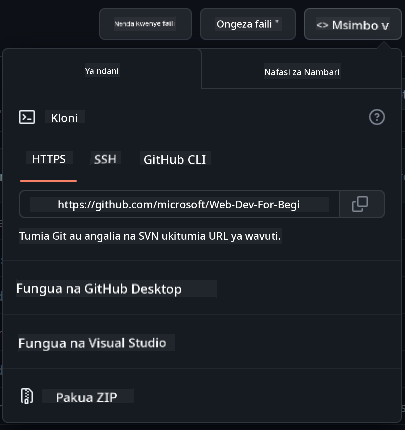Click the v arrow on Msimbo button

point(385,26)
